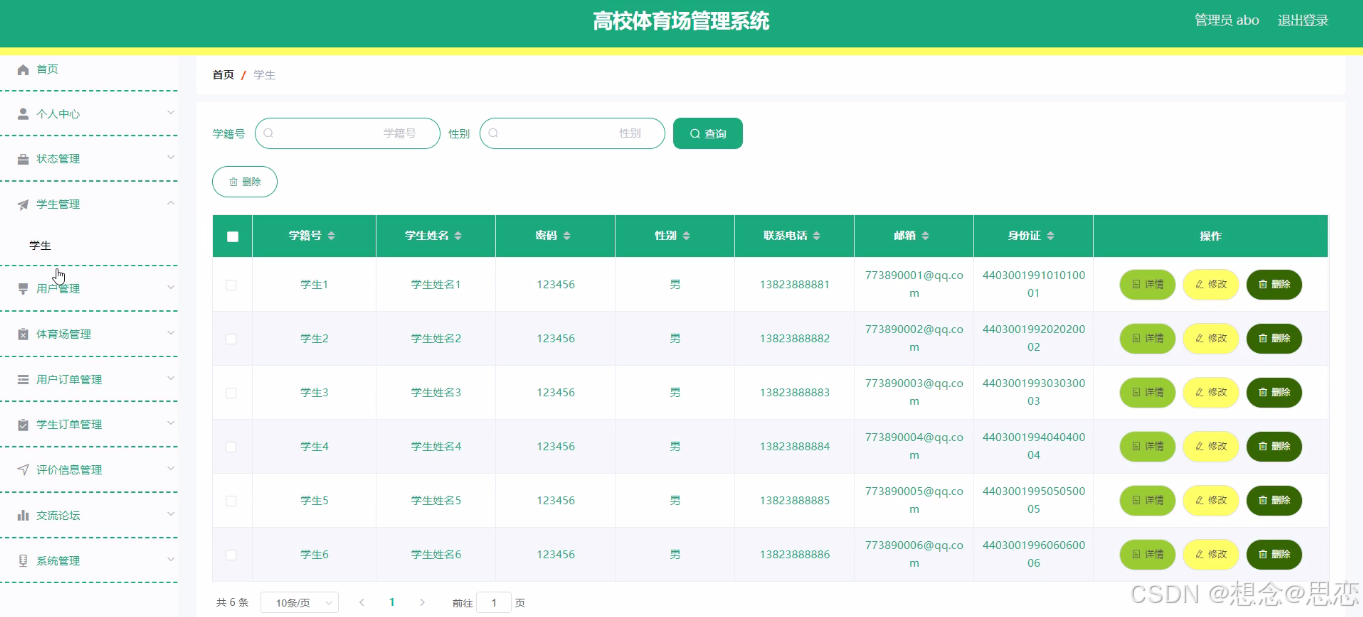
Task: Expand the 评价信息管理 menu chevron
Action: point(170,469)
